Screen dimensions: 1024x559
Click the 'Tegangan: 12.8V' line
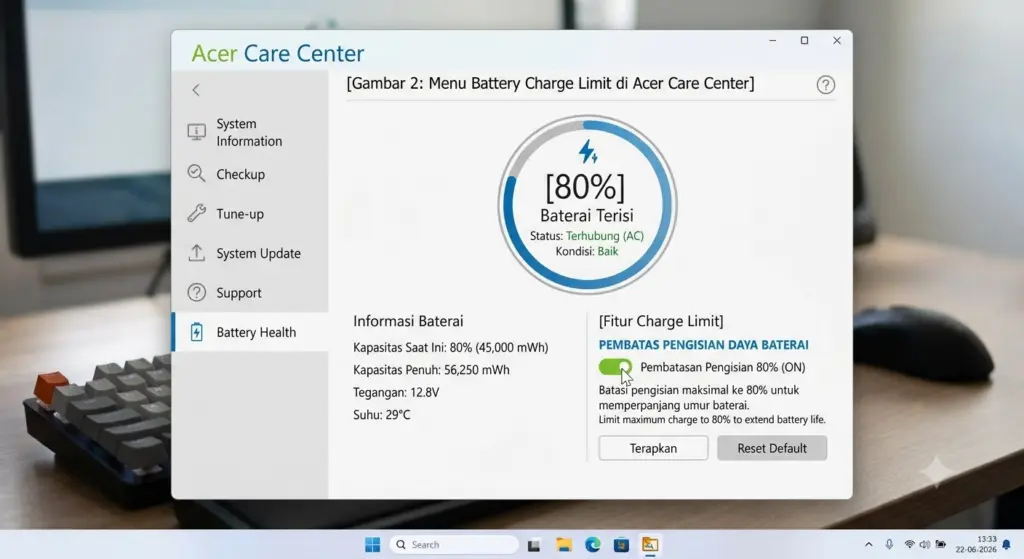pyautogui.click(x=396, y=392)
